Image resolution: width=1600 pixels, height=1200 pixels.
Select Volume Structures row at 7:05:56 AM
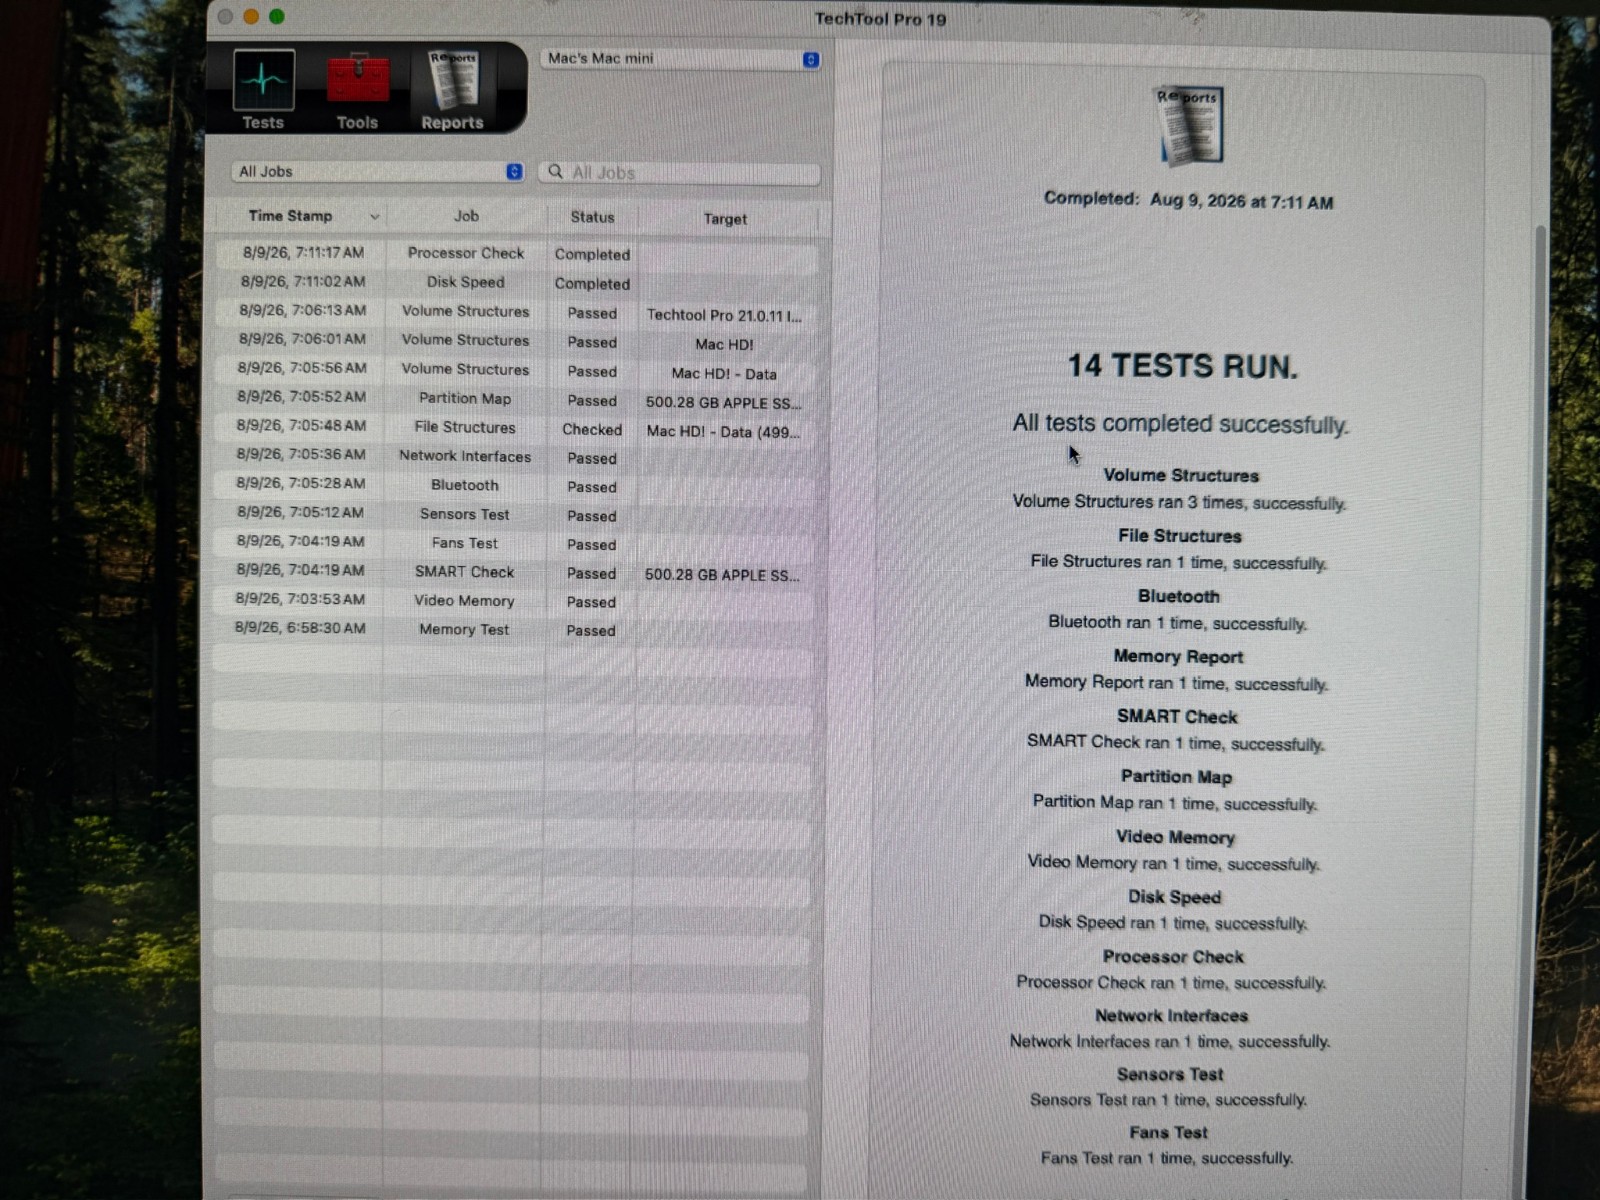click(x=516, y=370)
